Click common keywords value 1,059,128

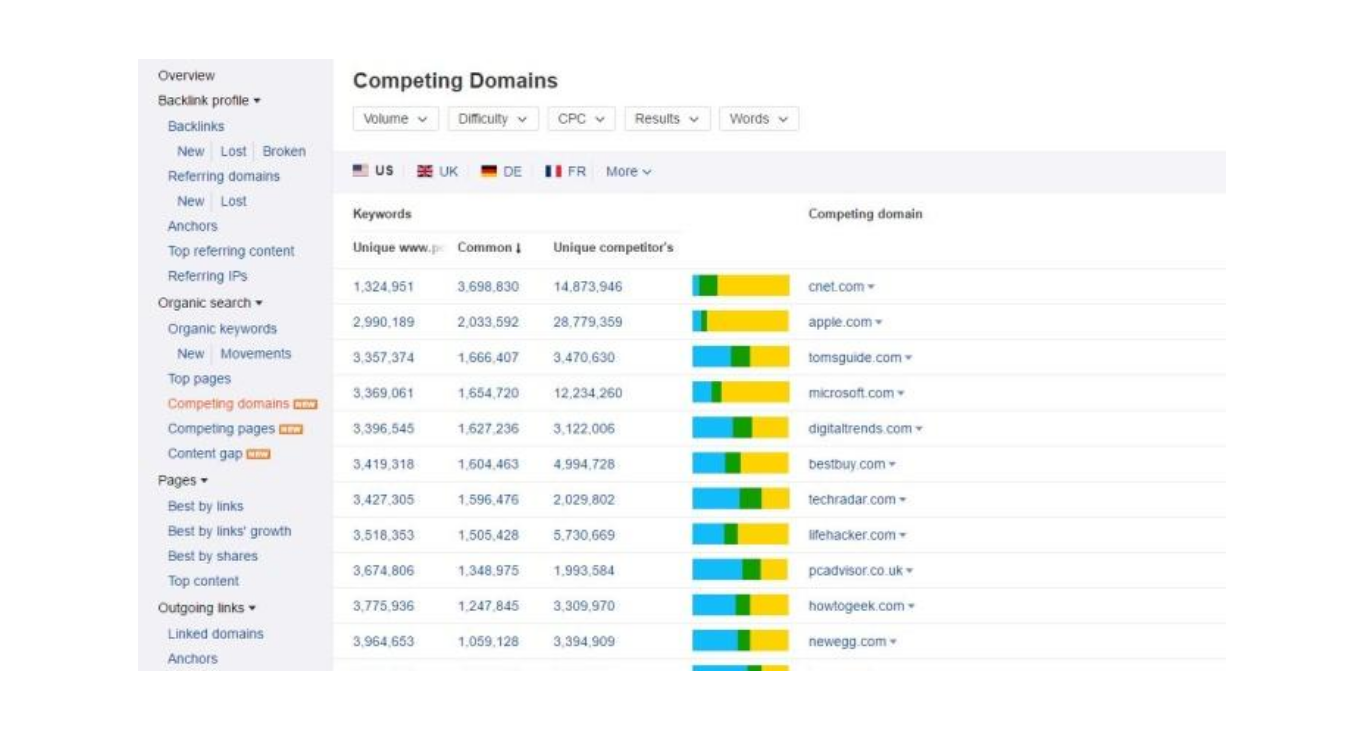[488, 642]
